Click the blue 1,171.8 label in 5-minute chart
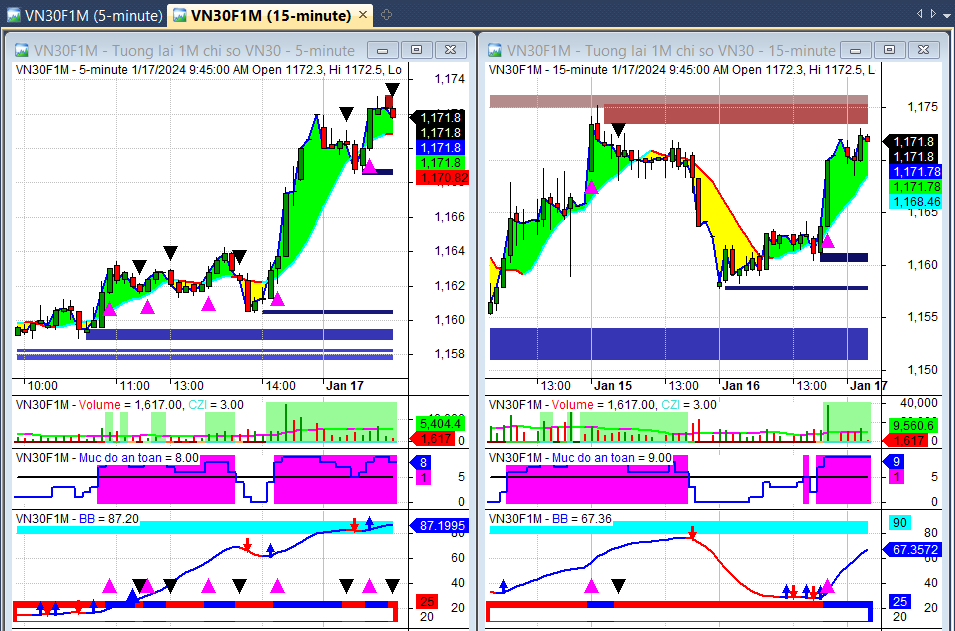The height and width of the screenshot is (631, 955). [x=440, y=147]
